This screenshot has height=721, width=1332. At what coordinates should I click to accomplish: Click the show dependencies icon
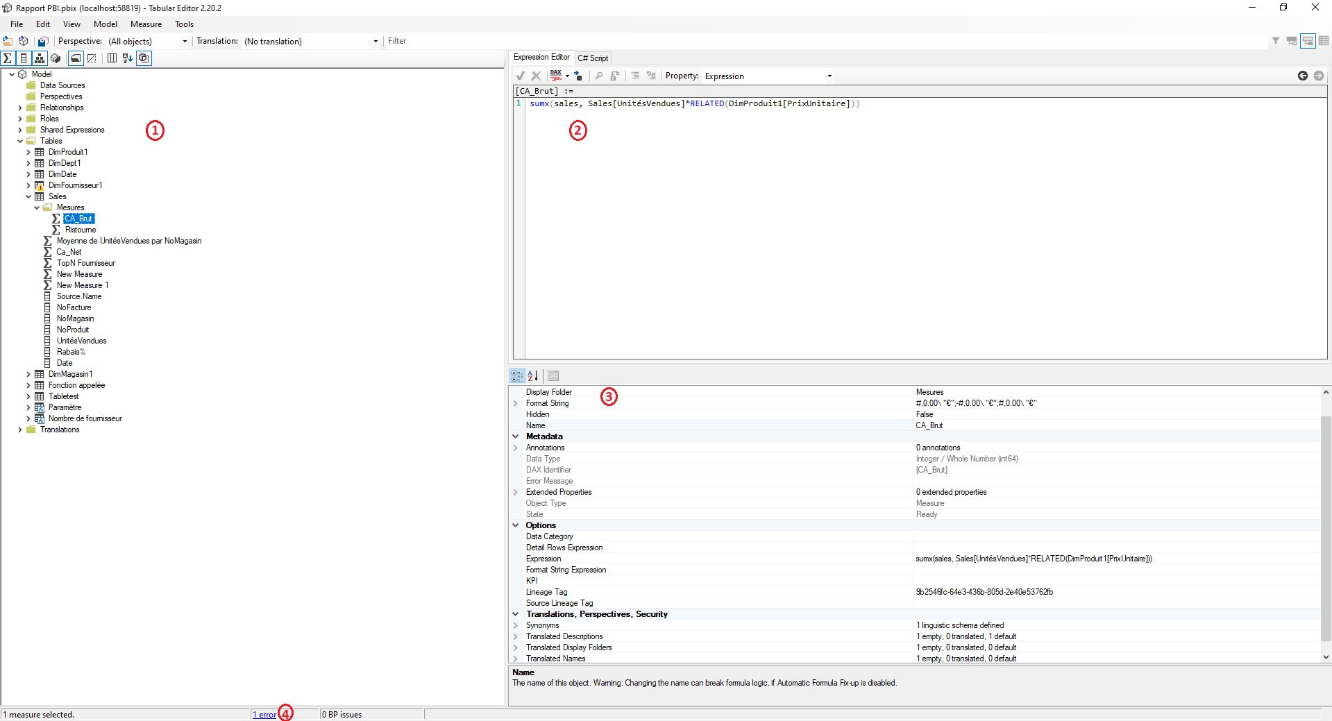(578, 76)
